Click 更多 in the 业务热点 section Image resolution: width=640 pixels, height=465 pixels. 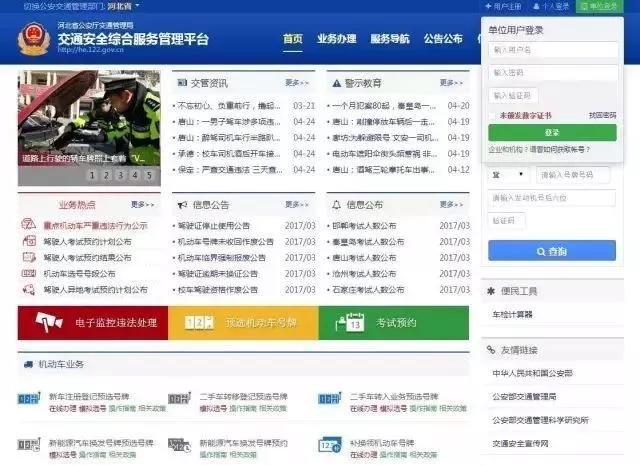[x=142, y=205]
